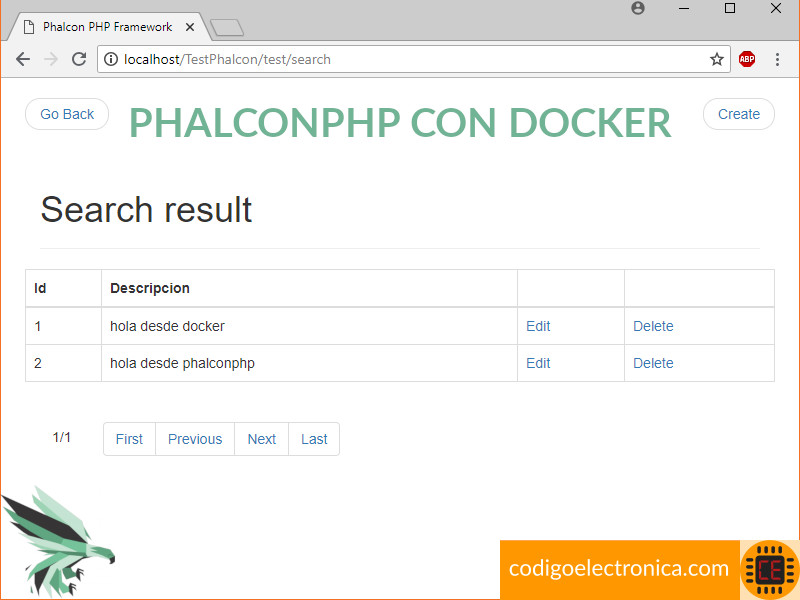The width and height of the screenshot is (800, 600).
Task: Click the browser back arrow
Action: pyautogui.click(x=23, y=59)
